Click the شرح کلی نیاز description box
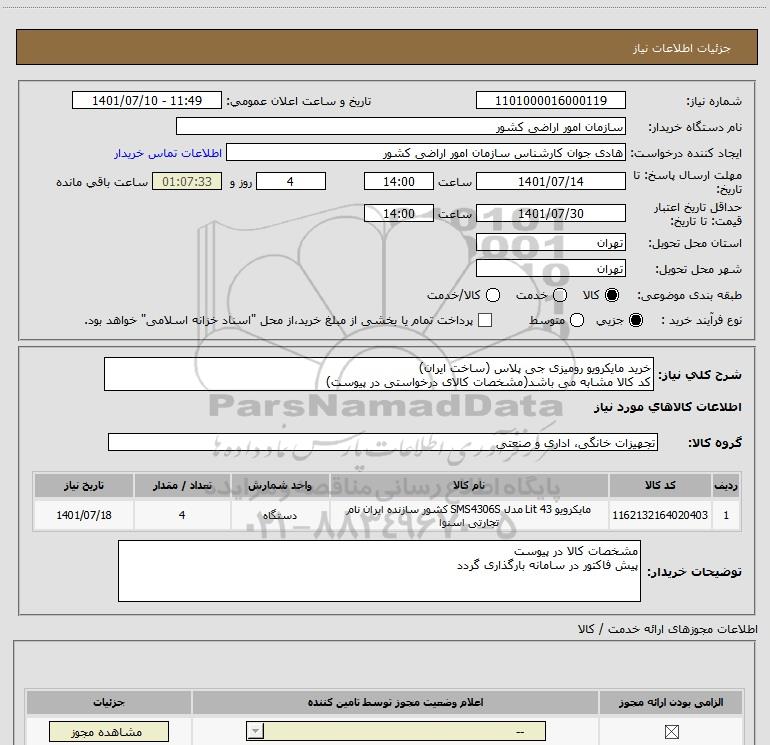 [x=379, y=374]
